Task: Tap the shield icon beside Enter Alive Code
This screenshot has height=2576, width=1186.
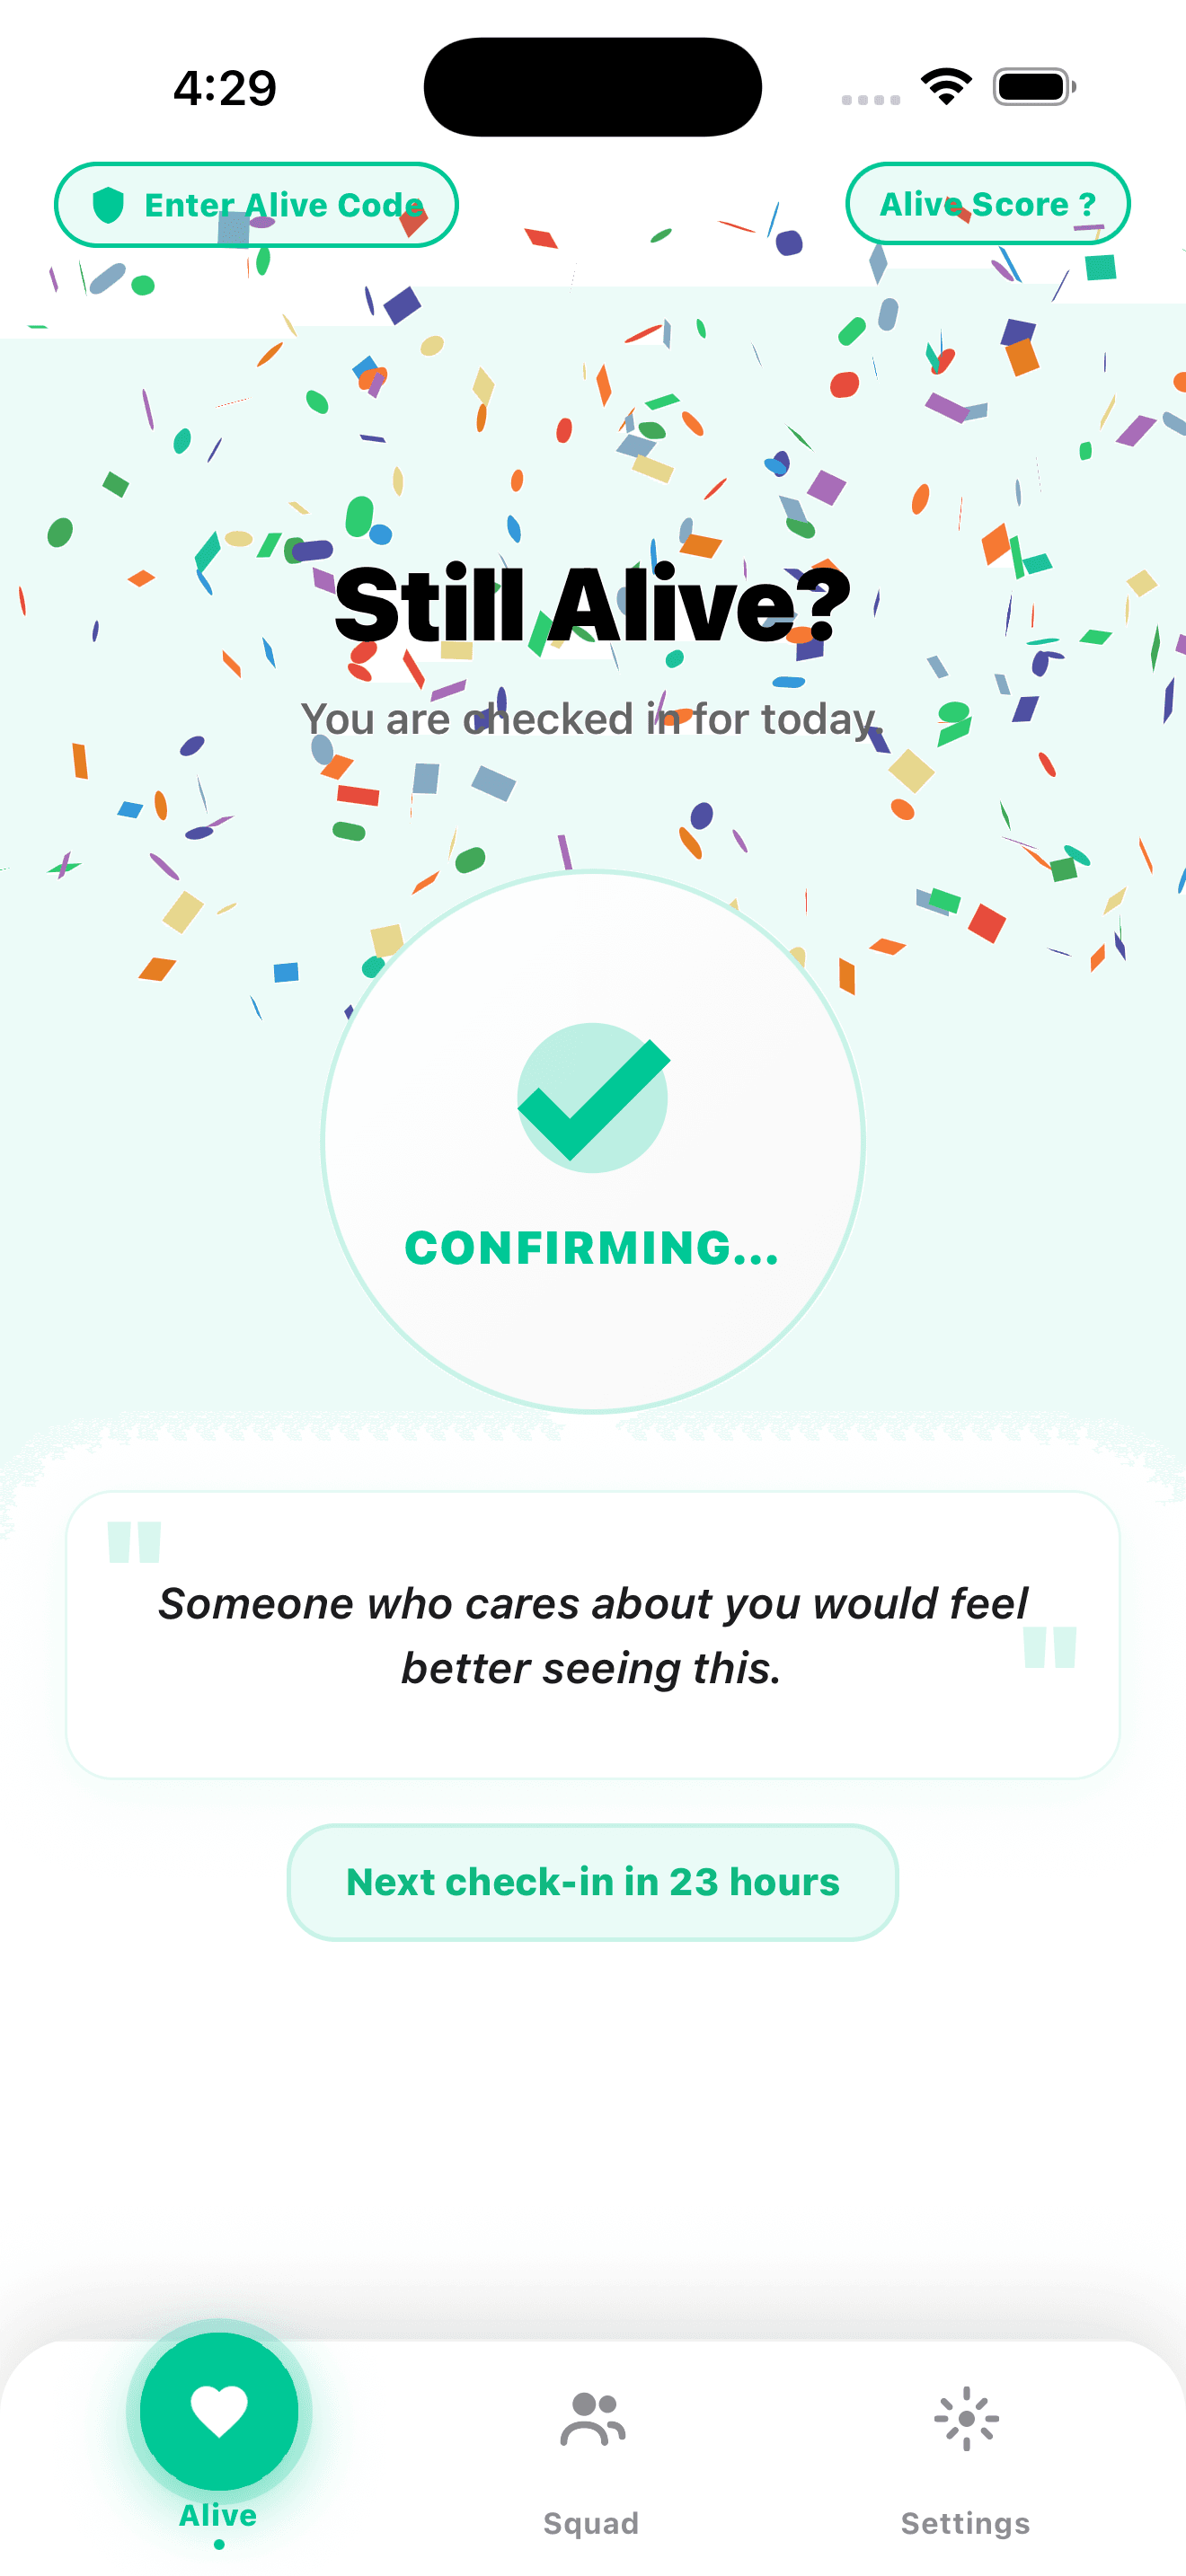Action: point(108,205)
